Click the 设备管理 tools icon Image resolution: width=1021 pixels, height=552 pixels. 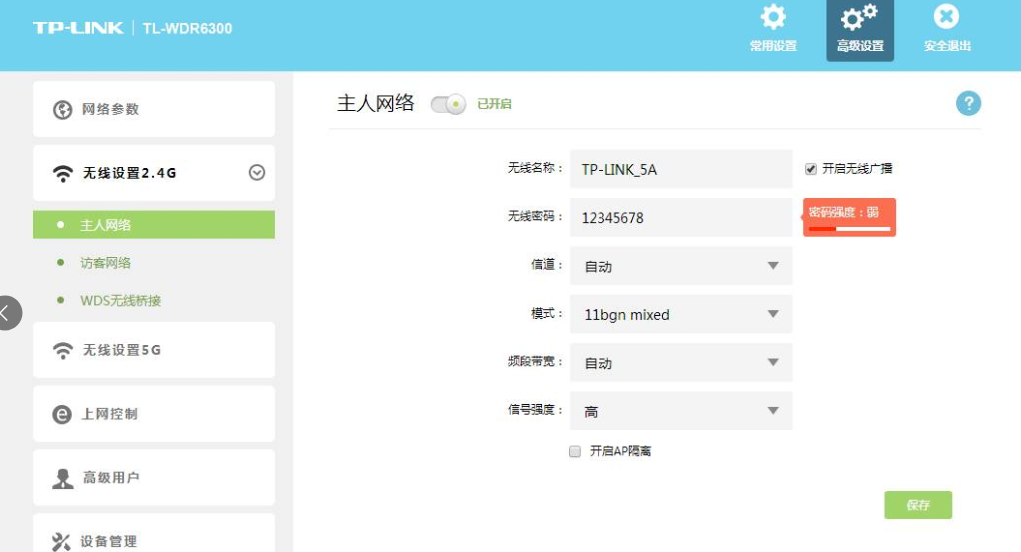[63, 541]
